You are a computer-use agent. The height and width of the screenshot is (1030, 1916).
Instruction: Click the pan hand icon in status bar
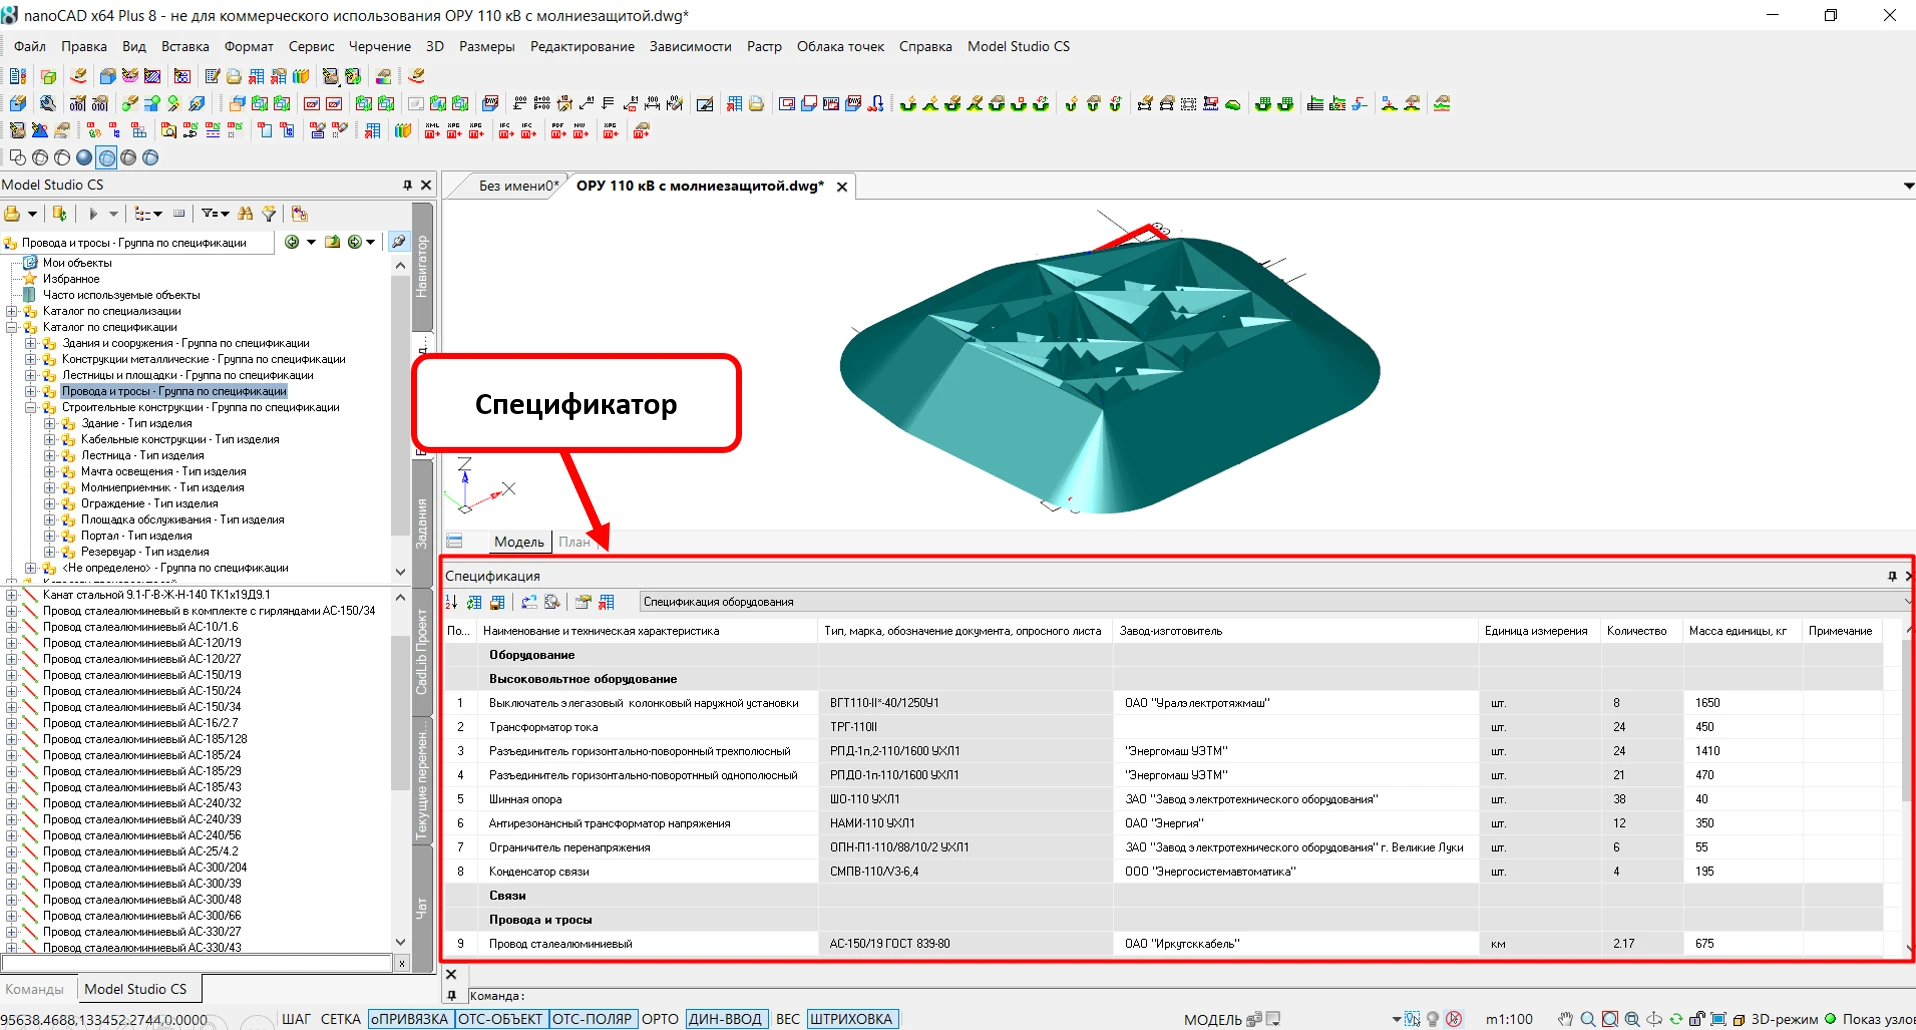(x=1565, y=1019)
